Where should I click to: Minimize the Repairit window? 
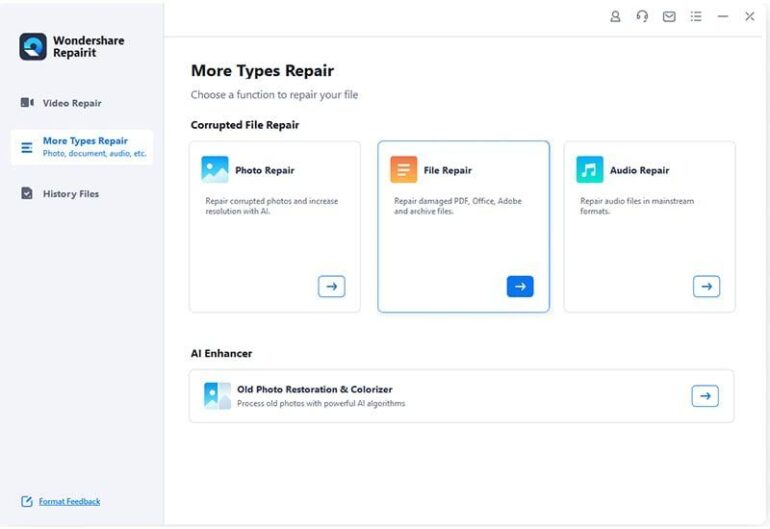722,17
